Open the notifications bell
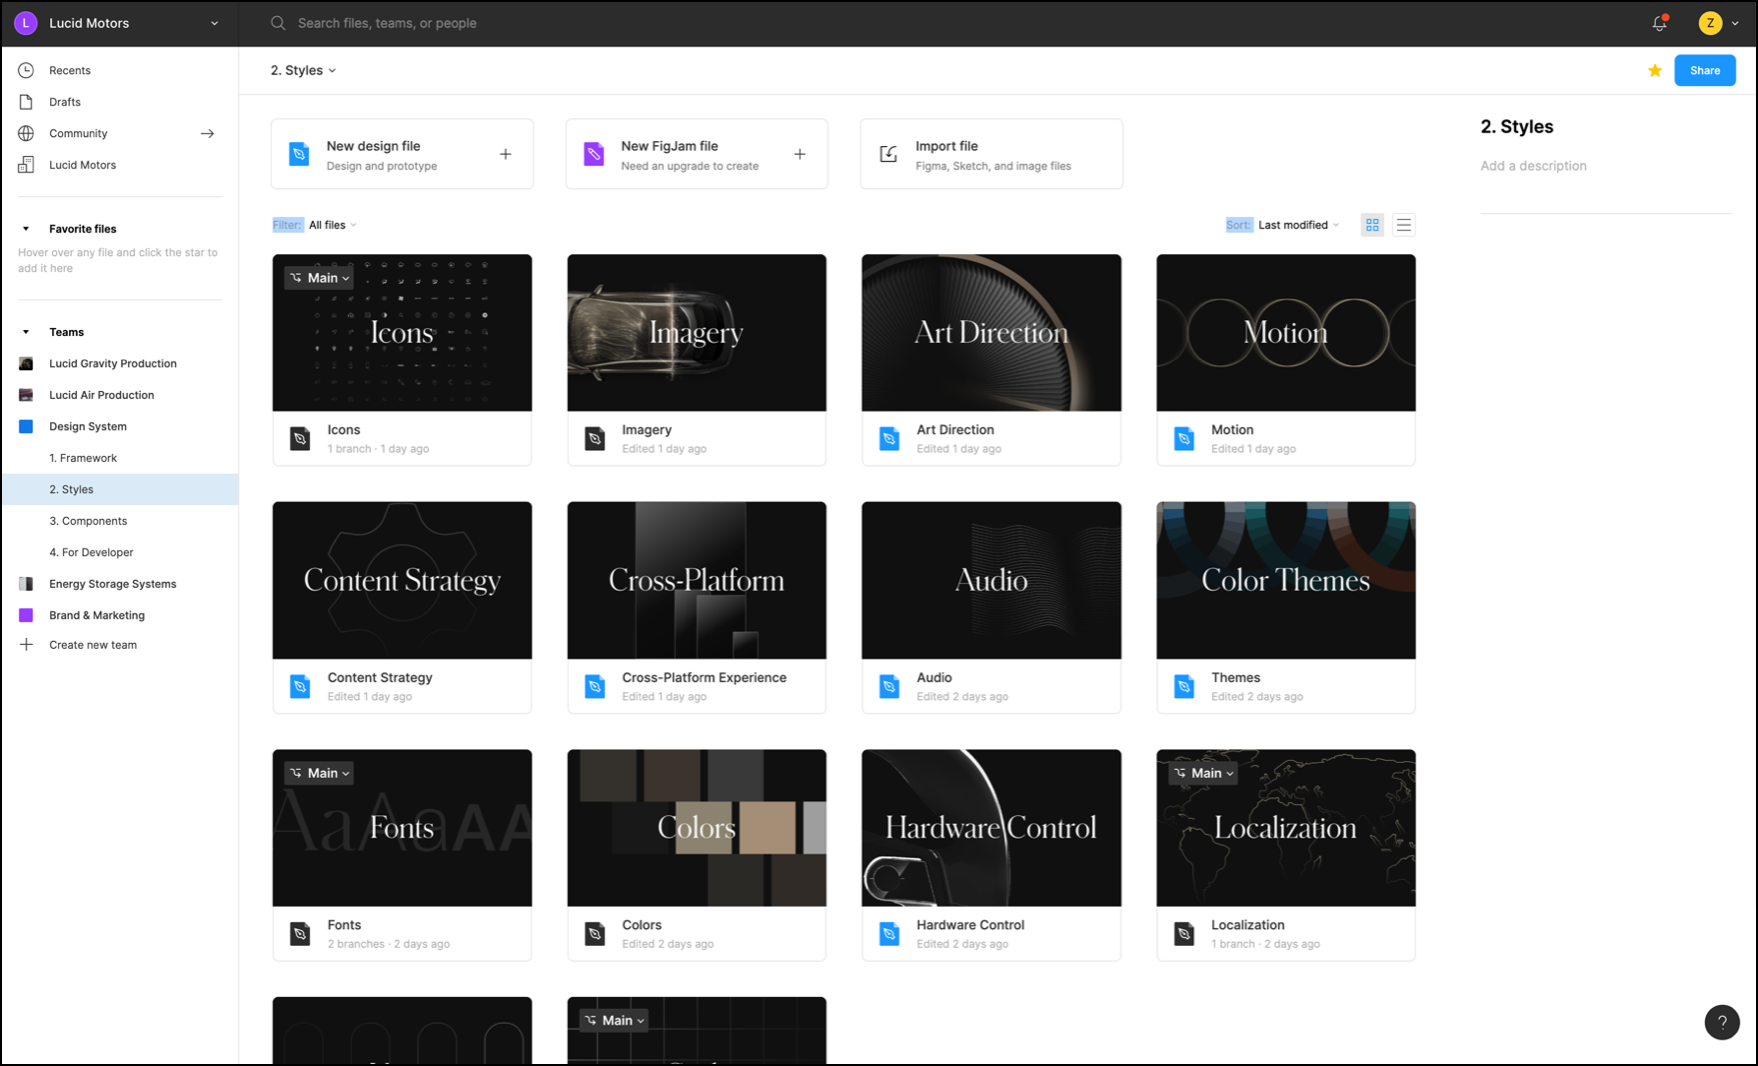The height and width of the screenshot is (1066, 1758). pos(1659,23)
